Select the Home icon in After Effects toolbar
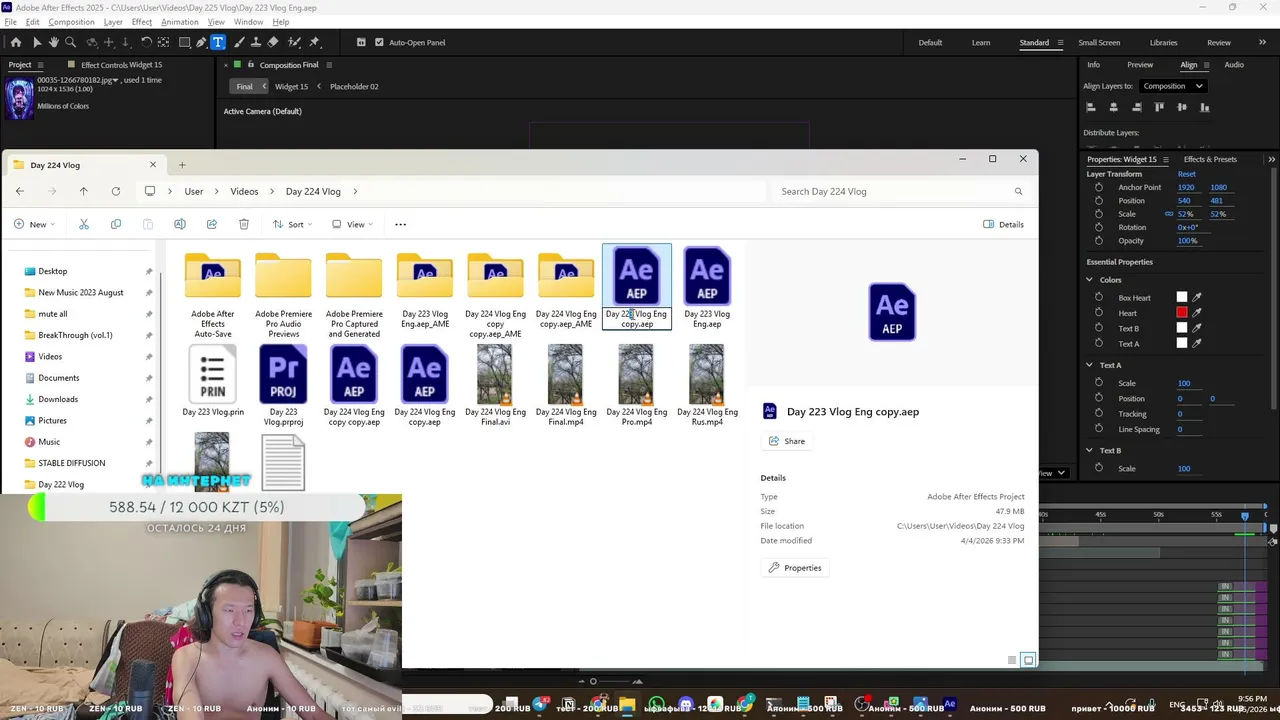 [x=15, y=42]
